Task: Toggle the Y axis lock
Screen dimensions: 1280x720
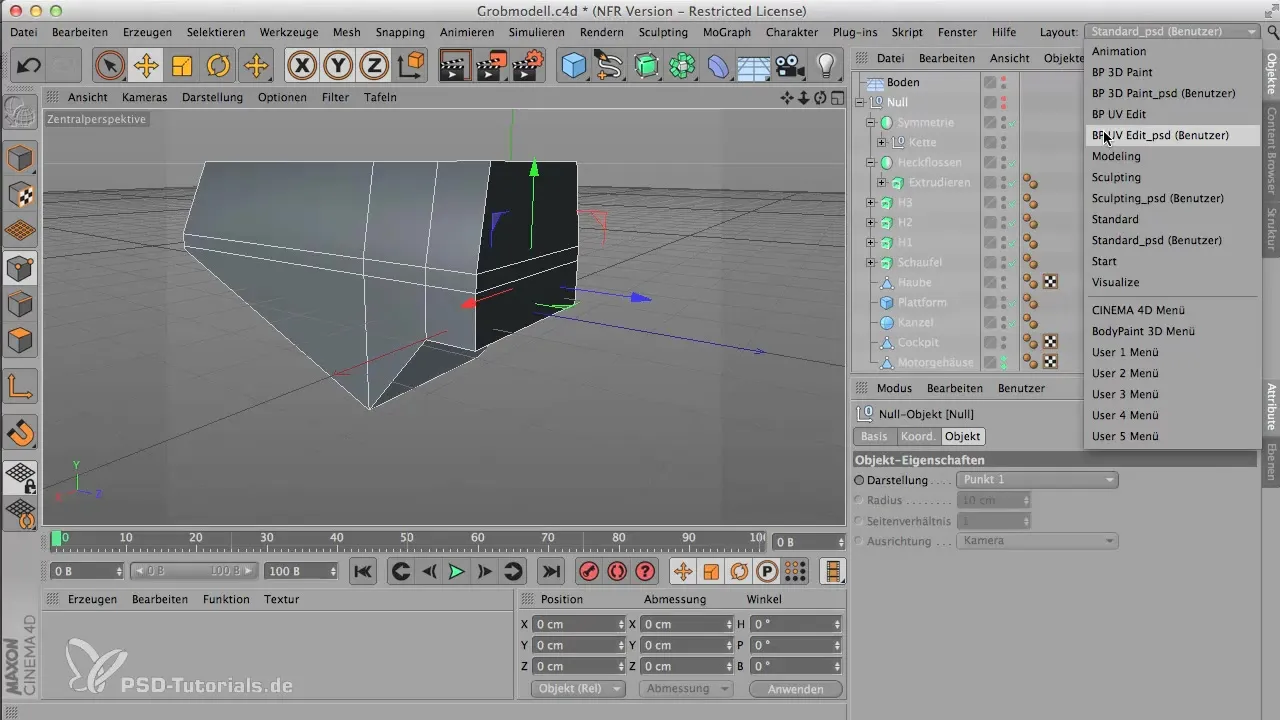Action: (338, 66)
